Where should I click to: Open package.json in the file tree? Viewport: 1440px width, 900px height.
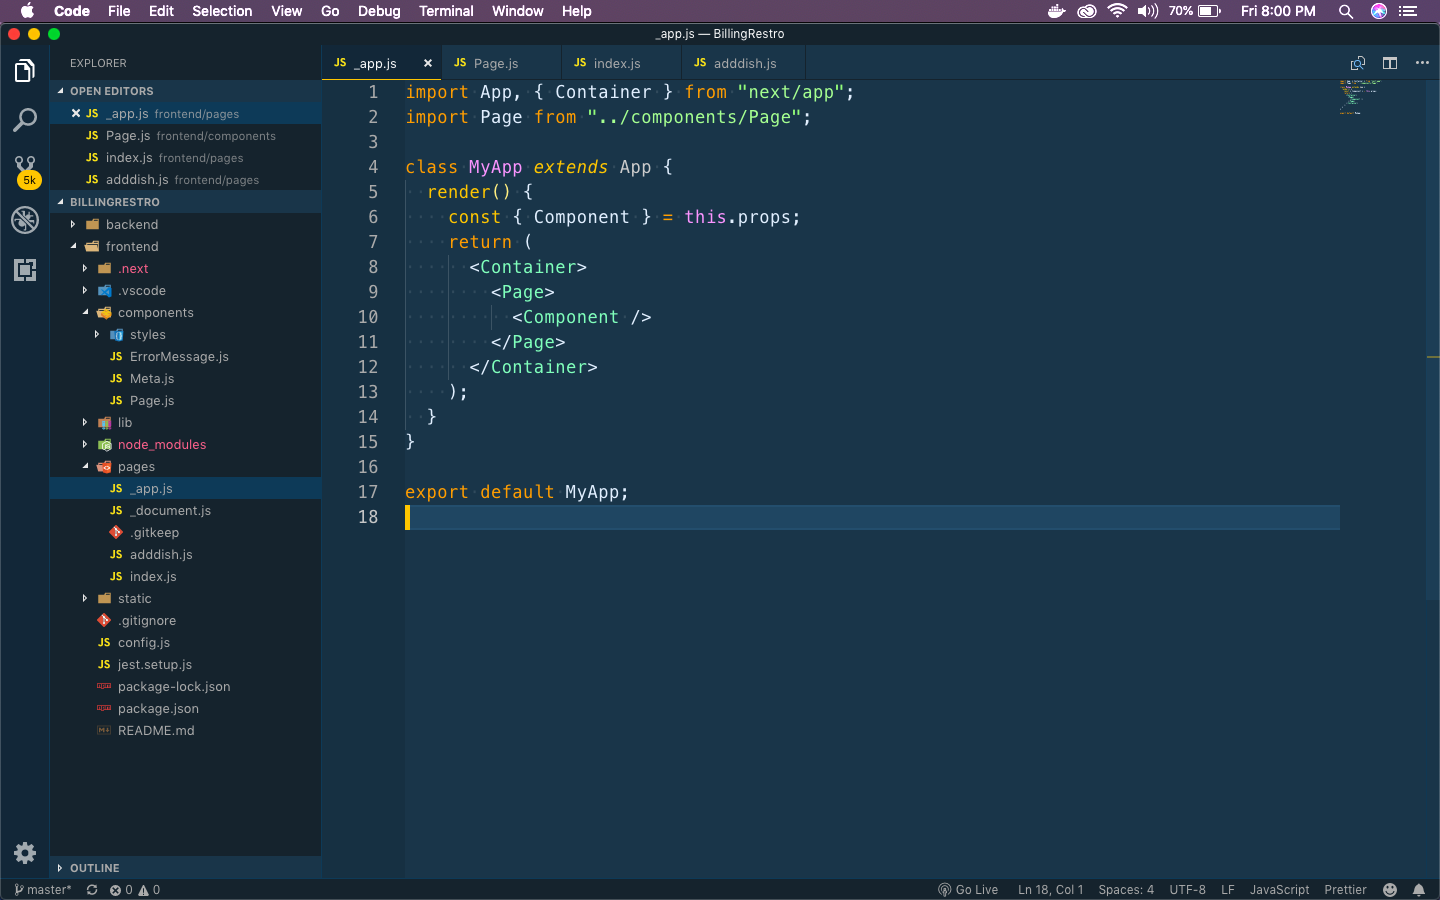pyautogui.click(x=186, y=709)
